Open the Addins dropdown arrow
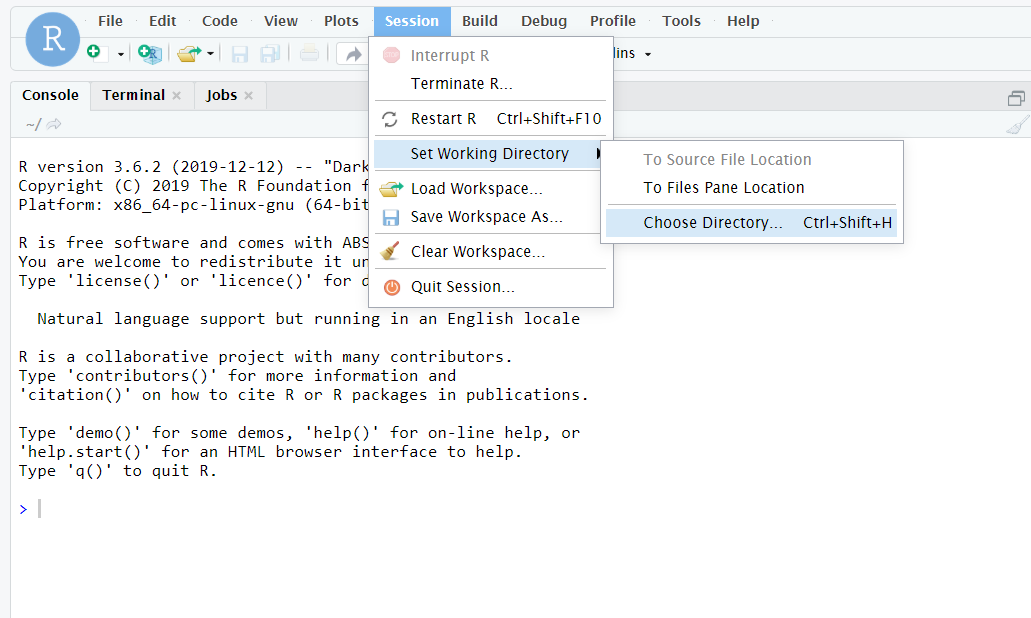Viewport: 1031px width, 618px height. click(647, 54)
